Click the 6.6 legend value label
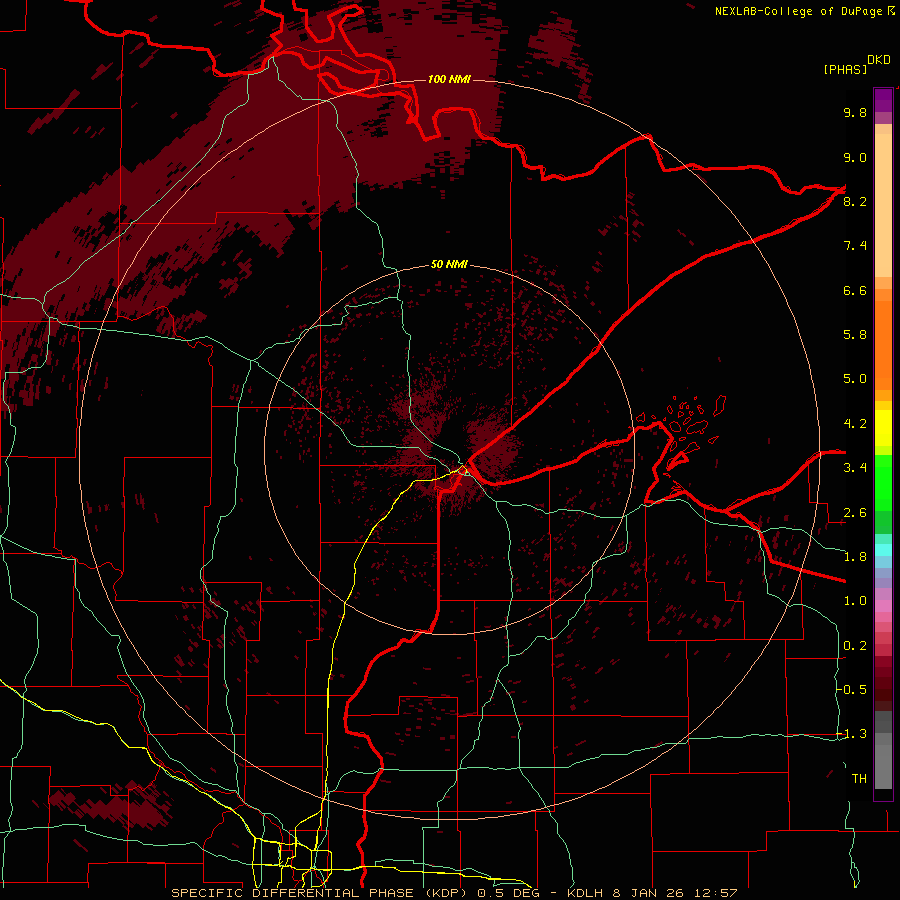 point(855,290)
